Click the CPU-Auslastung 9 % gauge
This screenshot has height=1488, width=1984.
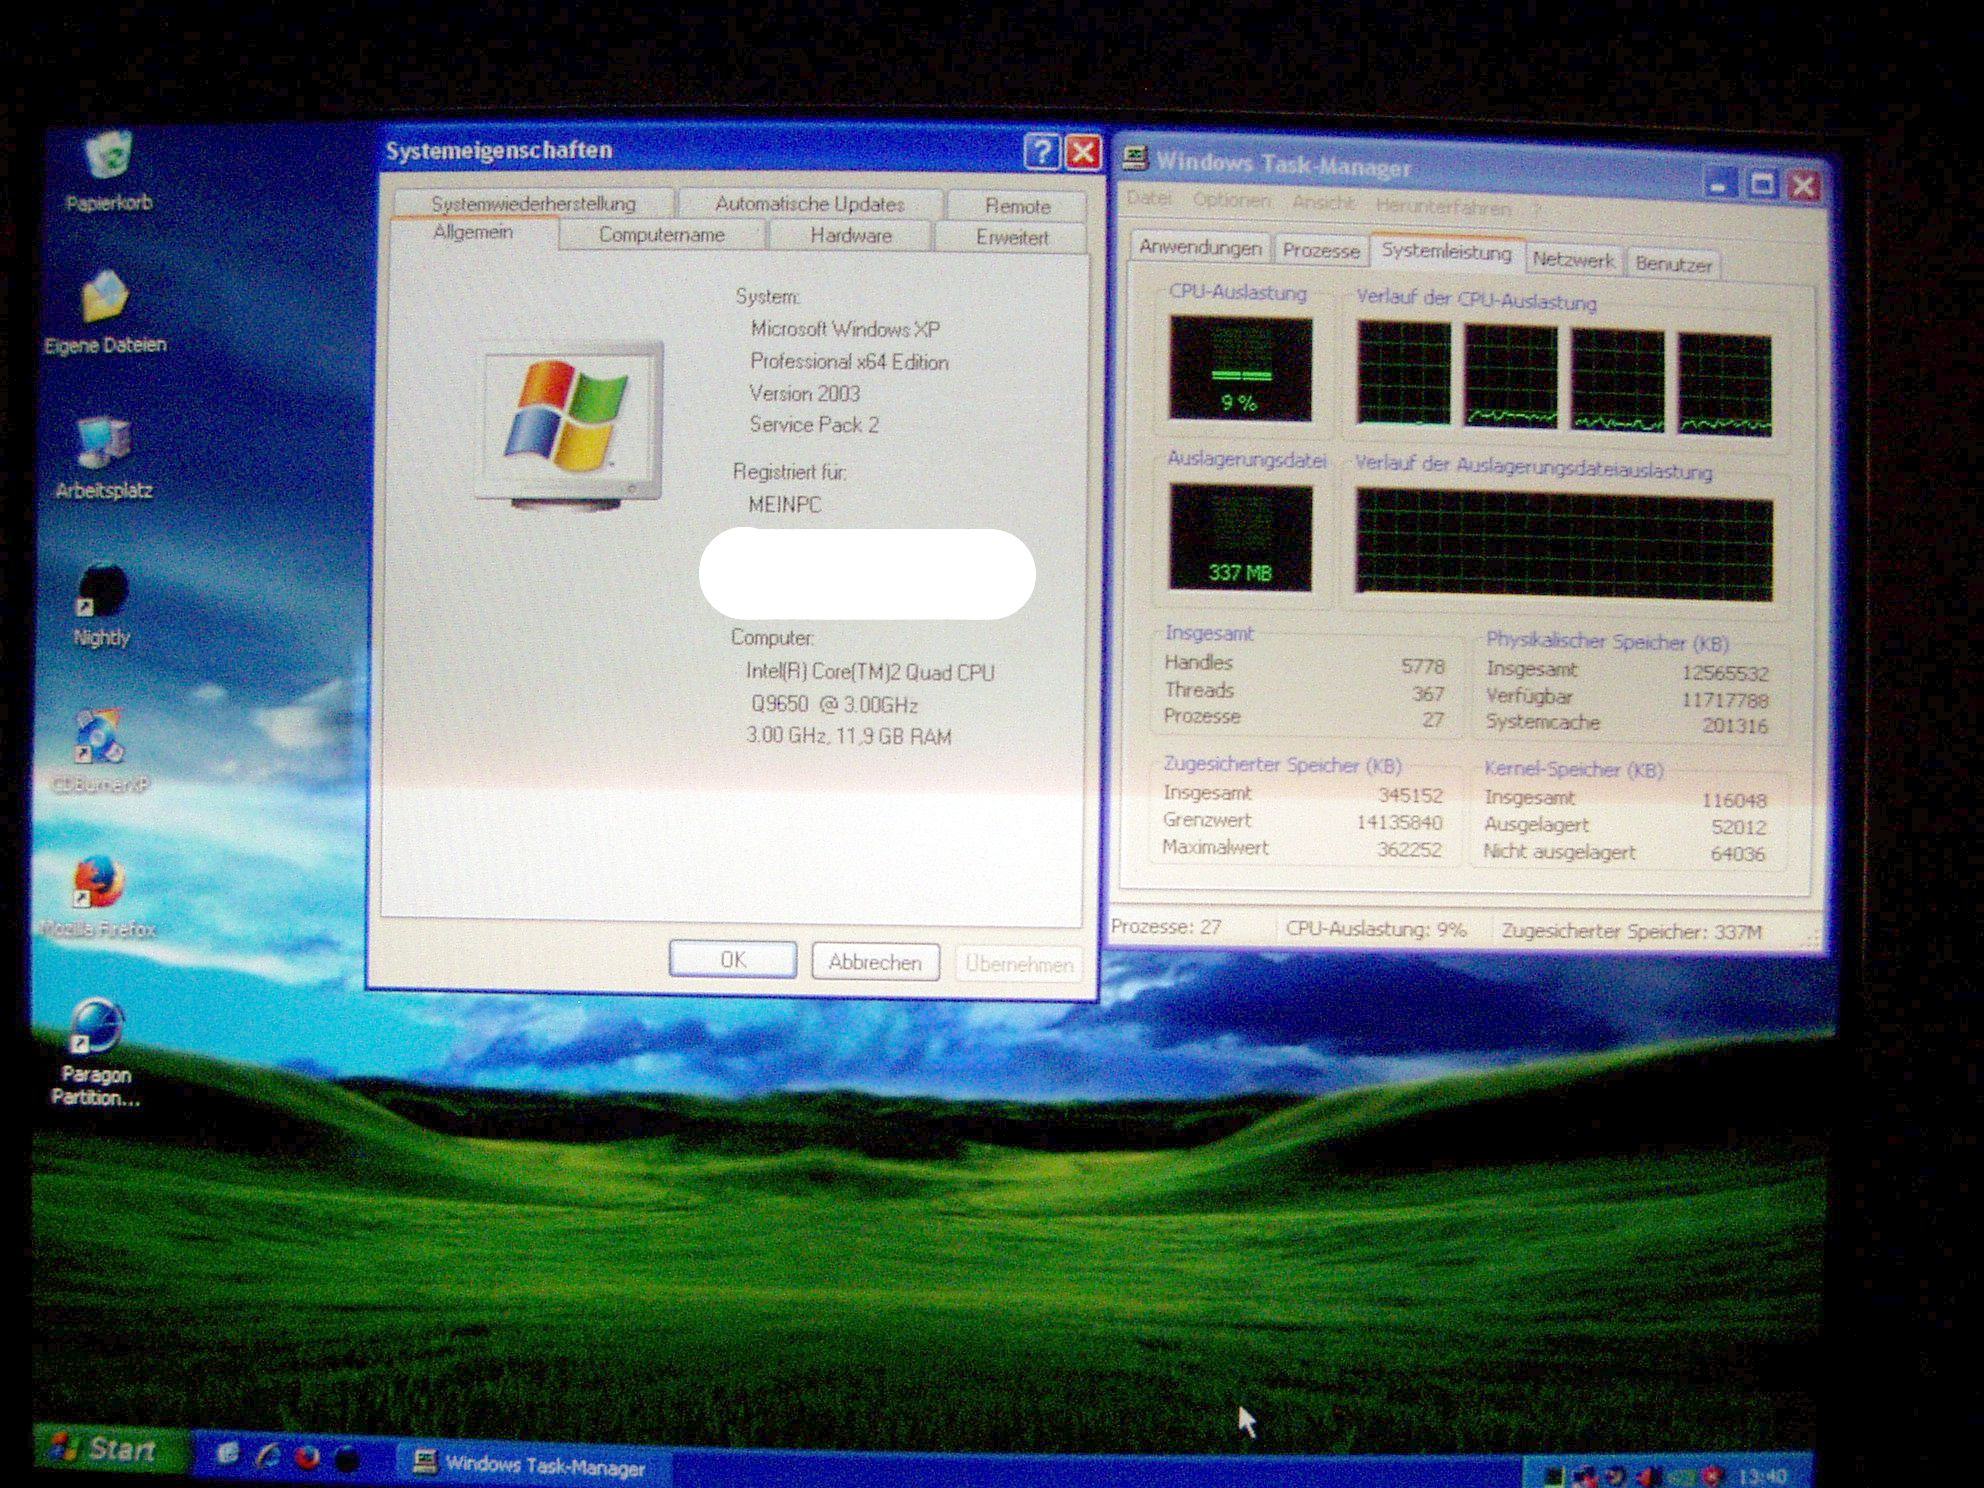[1240, 369]
